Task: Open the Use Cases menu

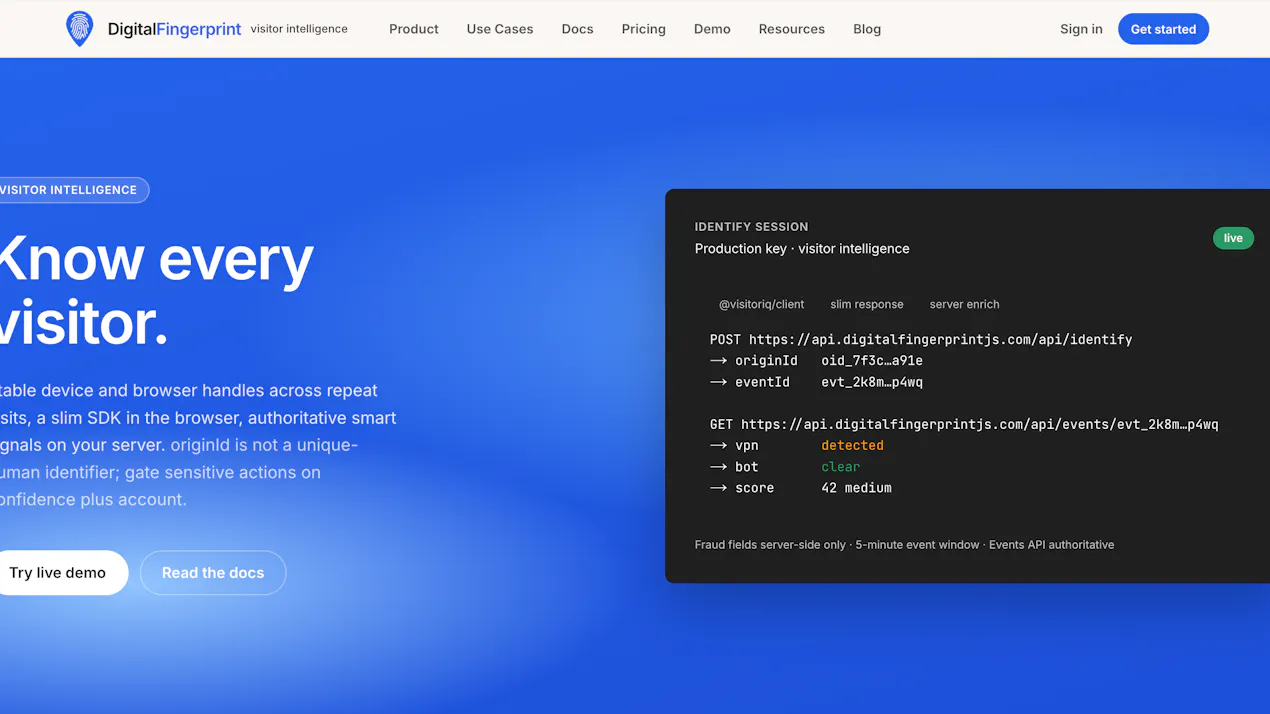Action: 500,29
